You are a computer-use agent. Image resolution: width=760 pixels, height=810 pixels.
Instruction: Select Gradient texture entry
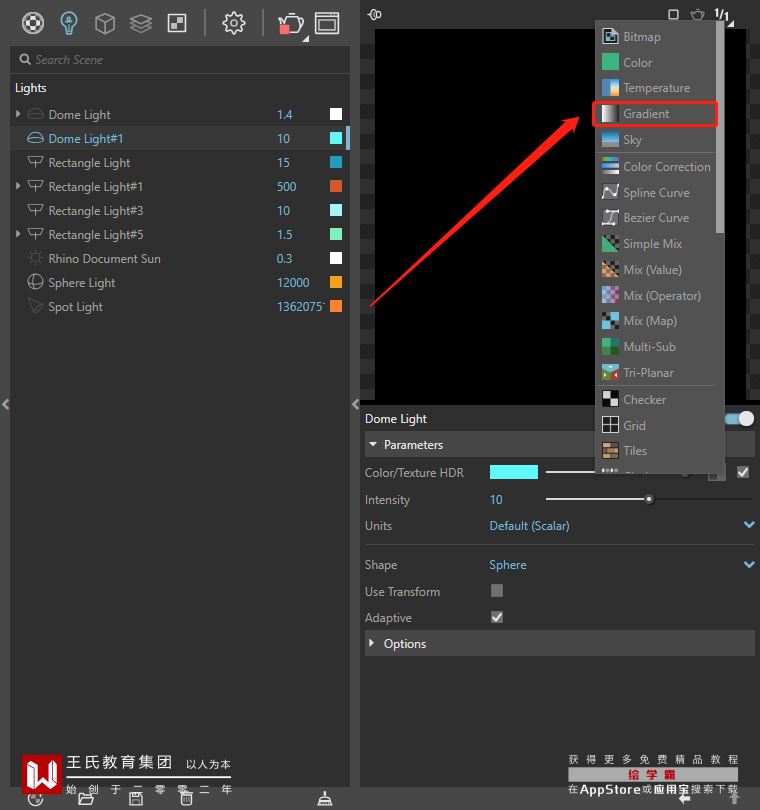point(655,114)
